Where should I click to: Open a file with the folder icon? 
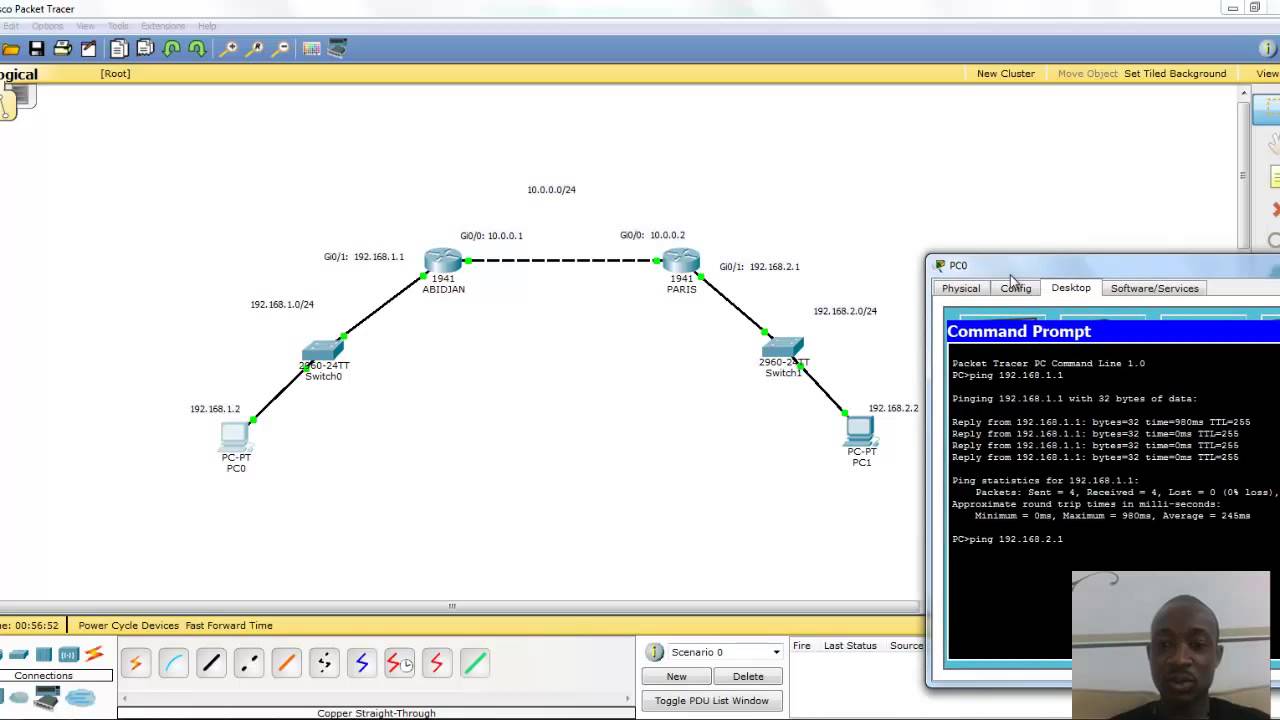11,48
